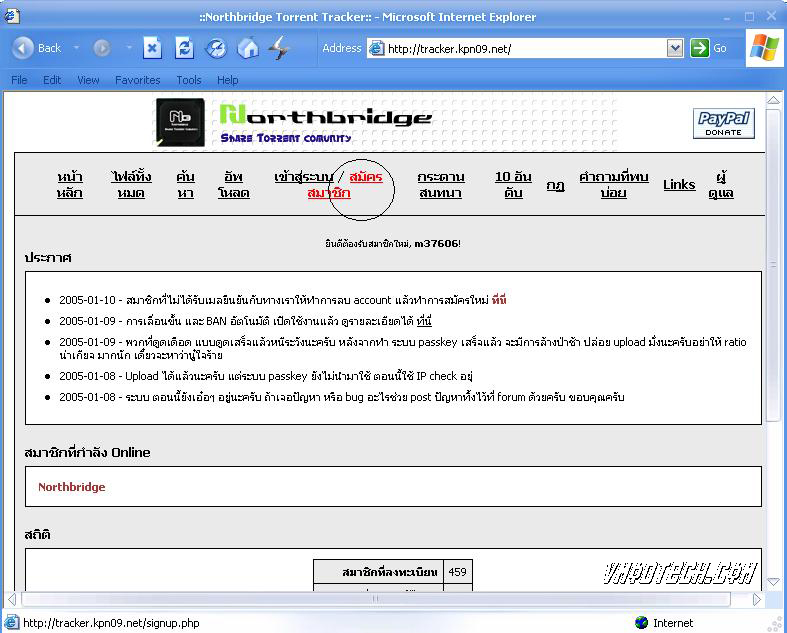
Task: Click the red ที่นี่ link in 2005-01-10 announcement
Action: [499, 300]
